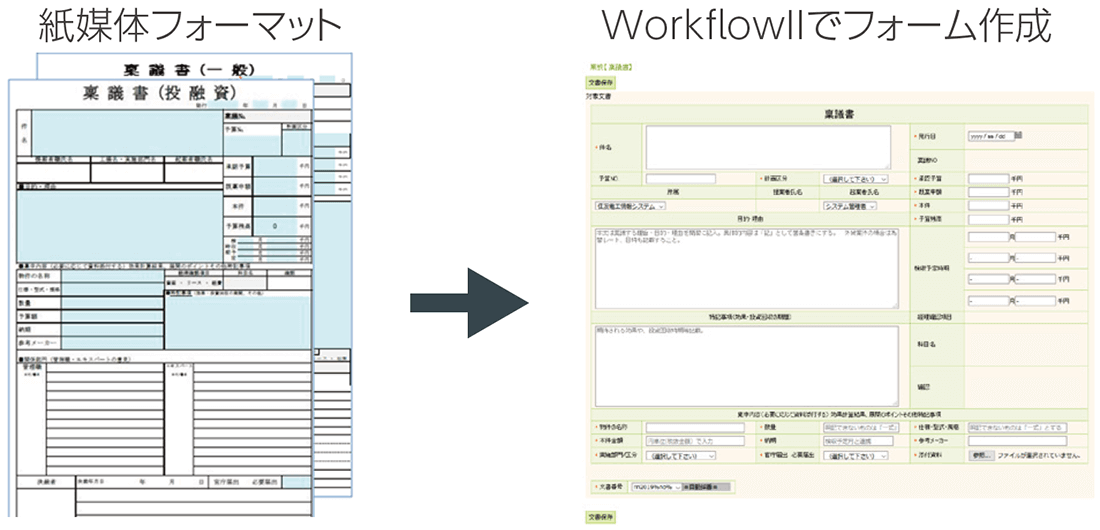Click the 予算NO input field
The width and height of the screenshot is (1100, 530).
point(680,179)
